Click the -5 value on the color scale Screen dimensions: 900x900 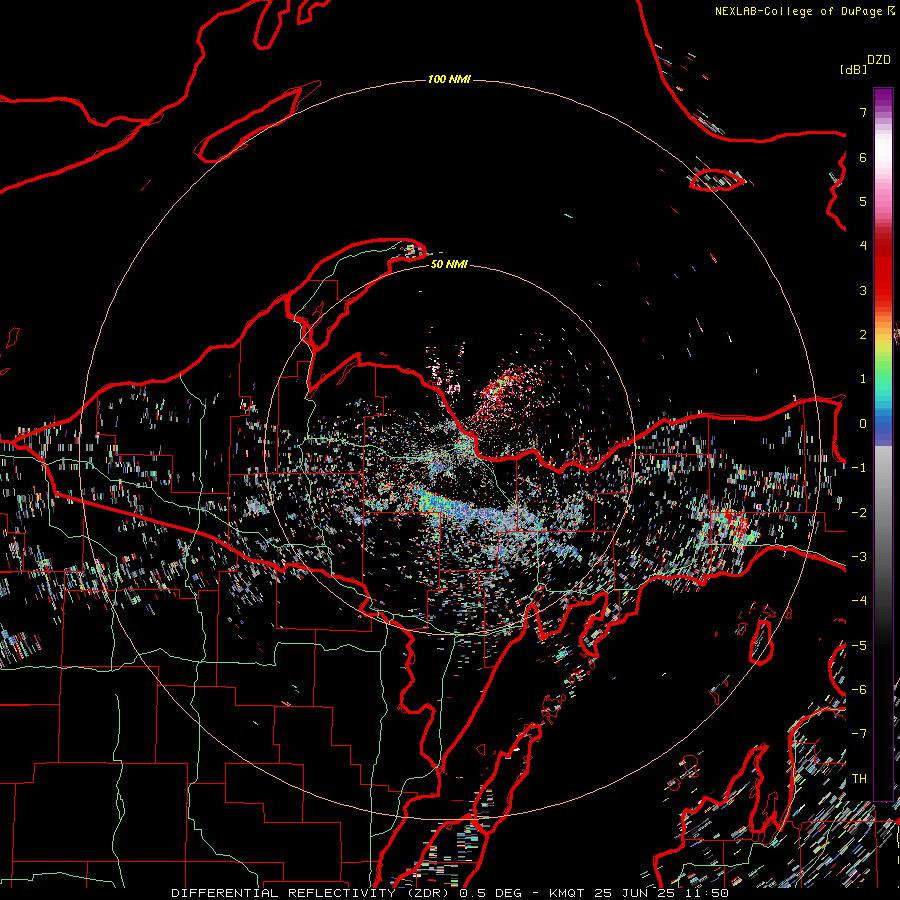coord(859,645)
